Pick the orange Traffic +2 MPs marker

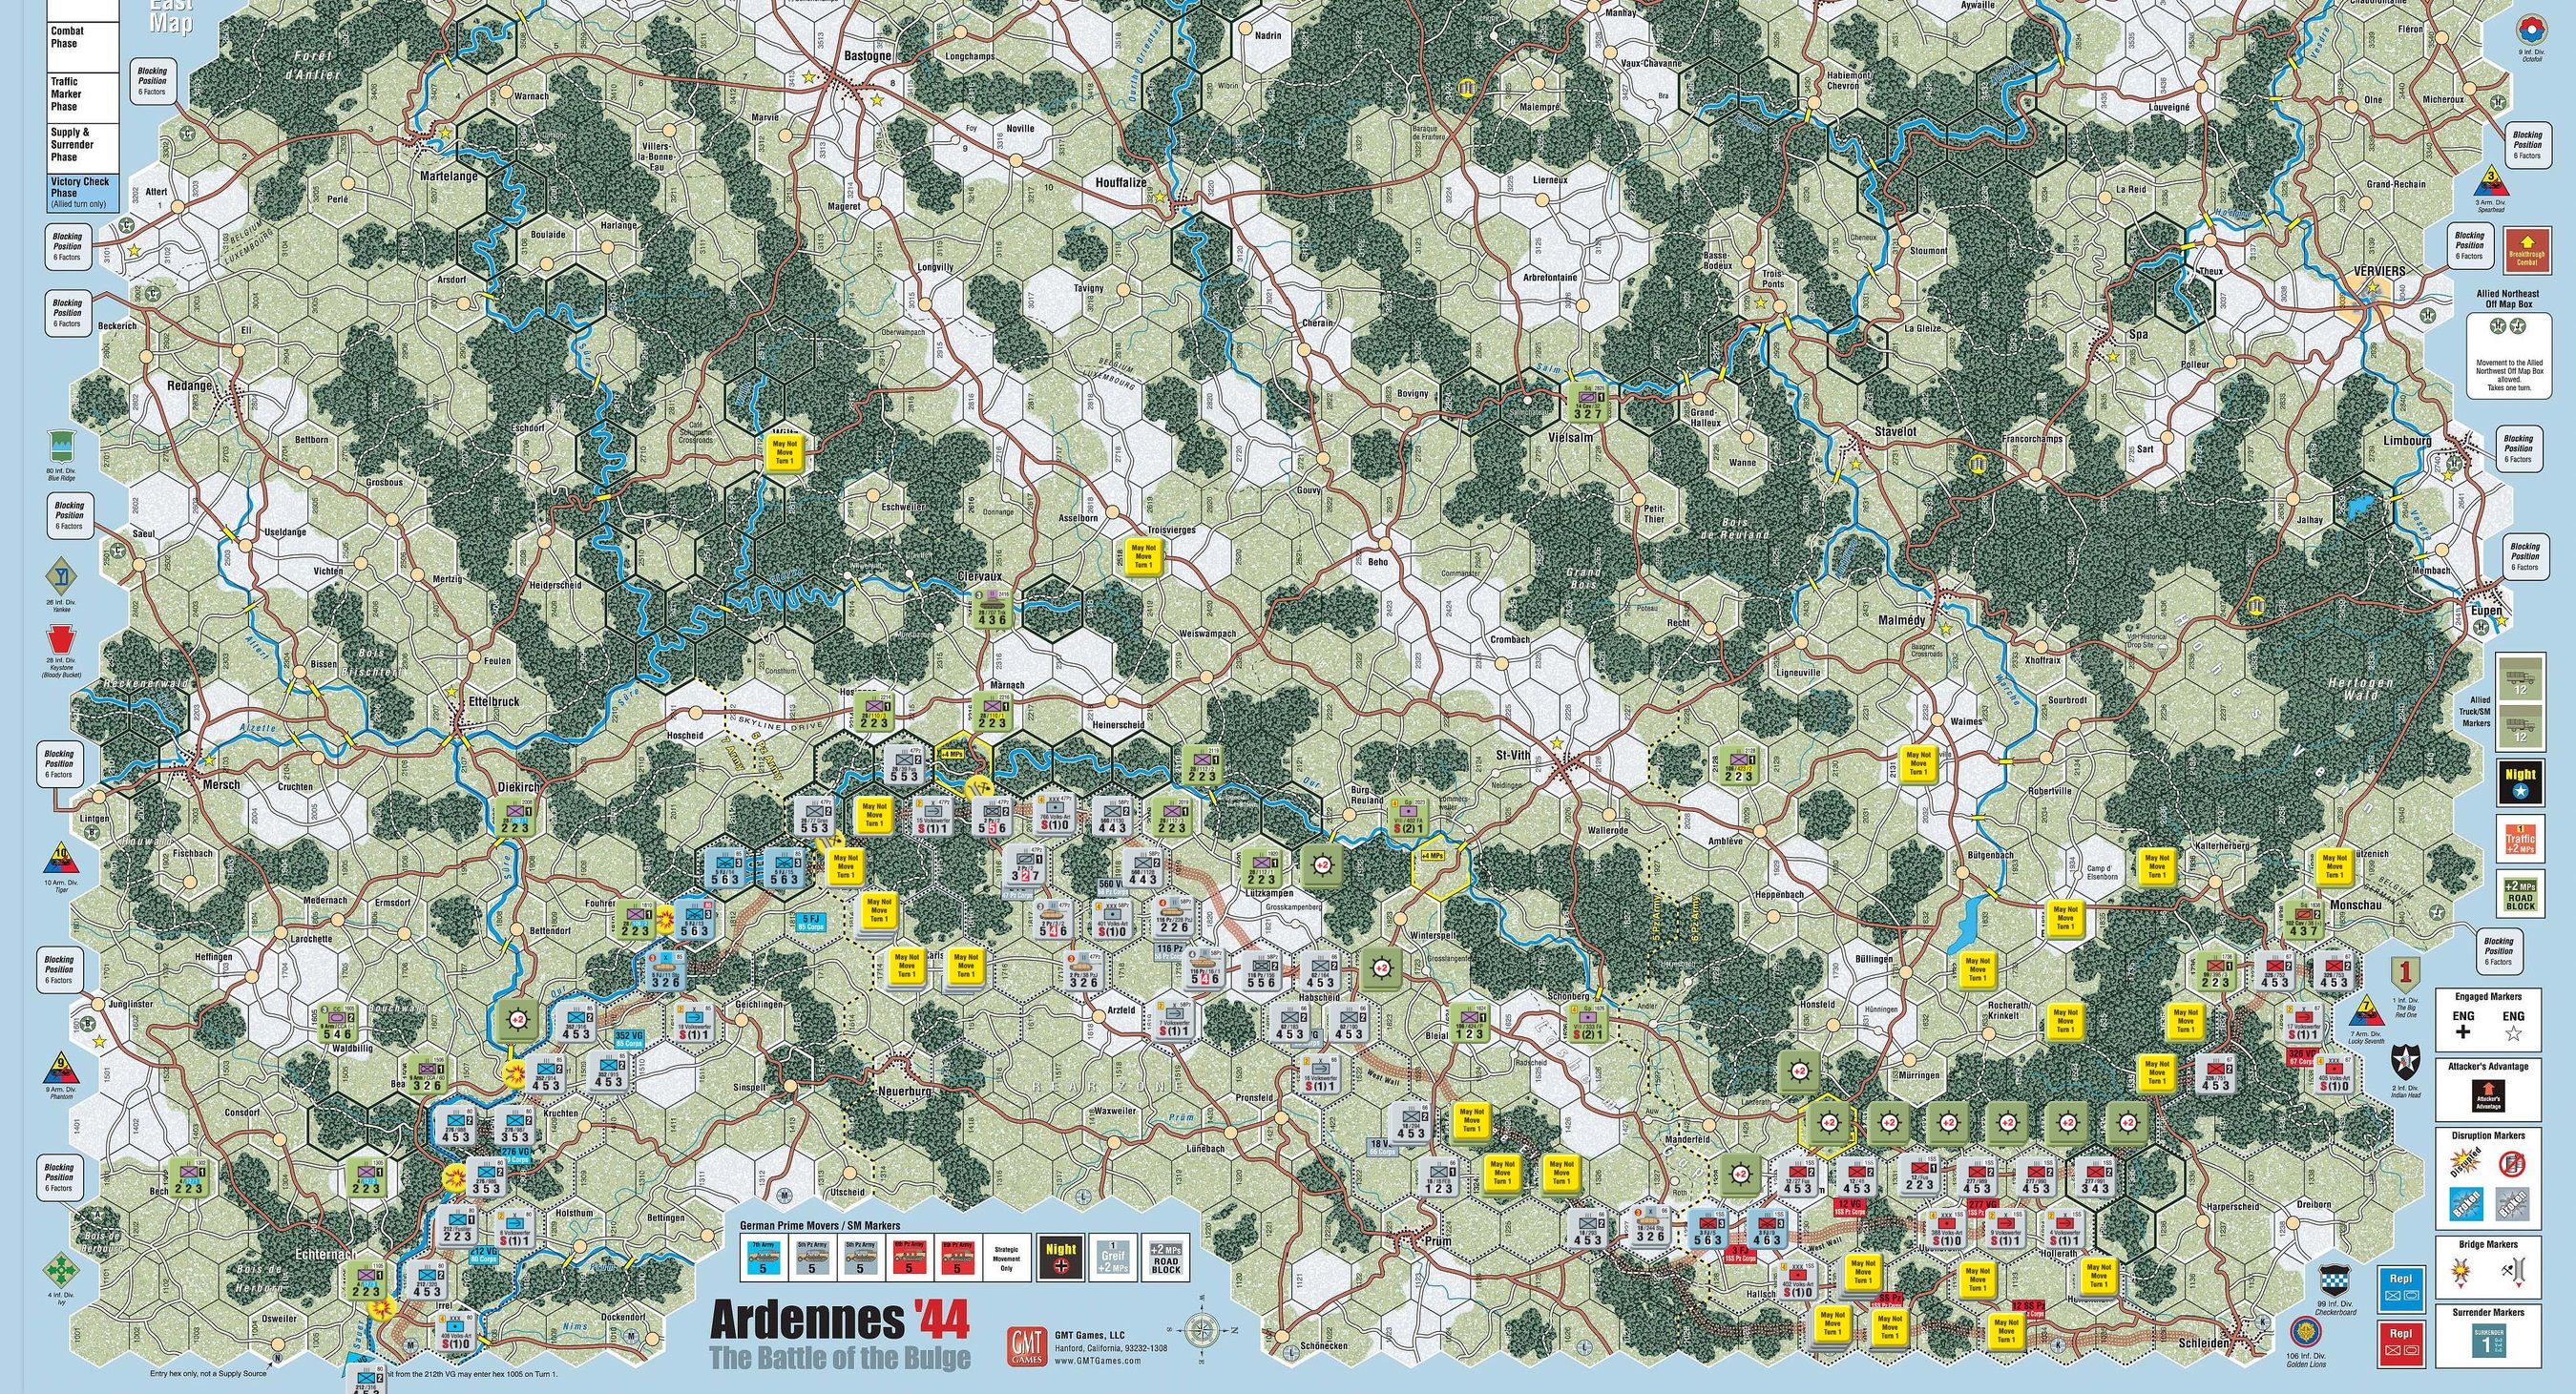(x=2521, y=839)
